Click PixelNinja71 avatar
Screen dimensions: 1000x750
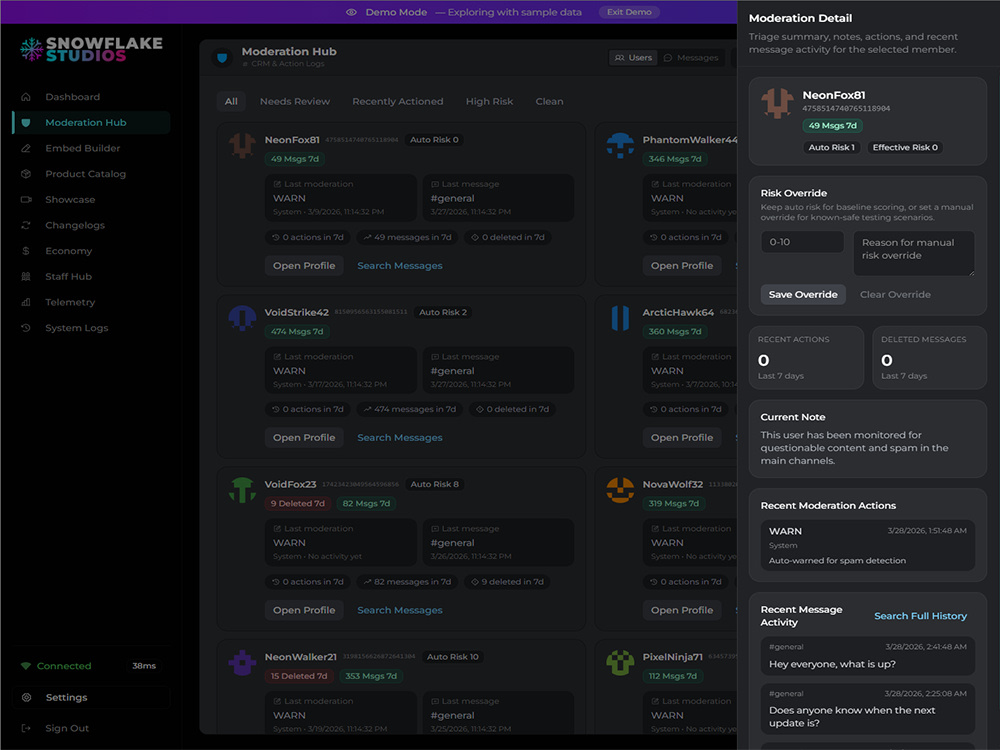point(620,662)
